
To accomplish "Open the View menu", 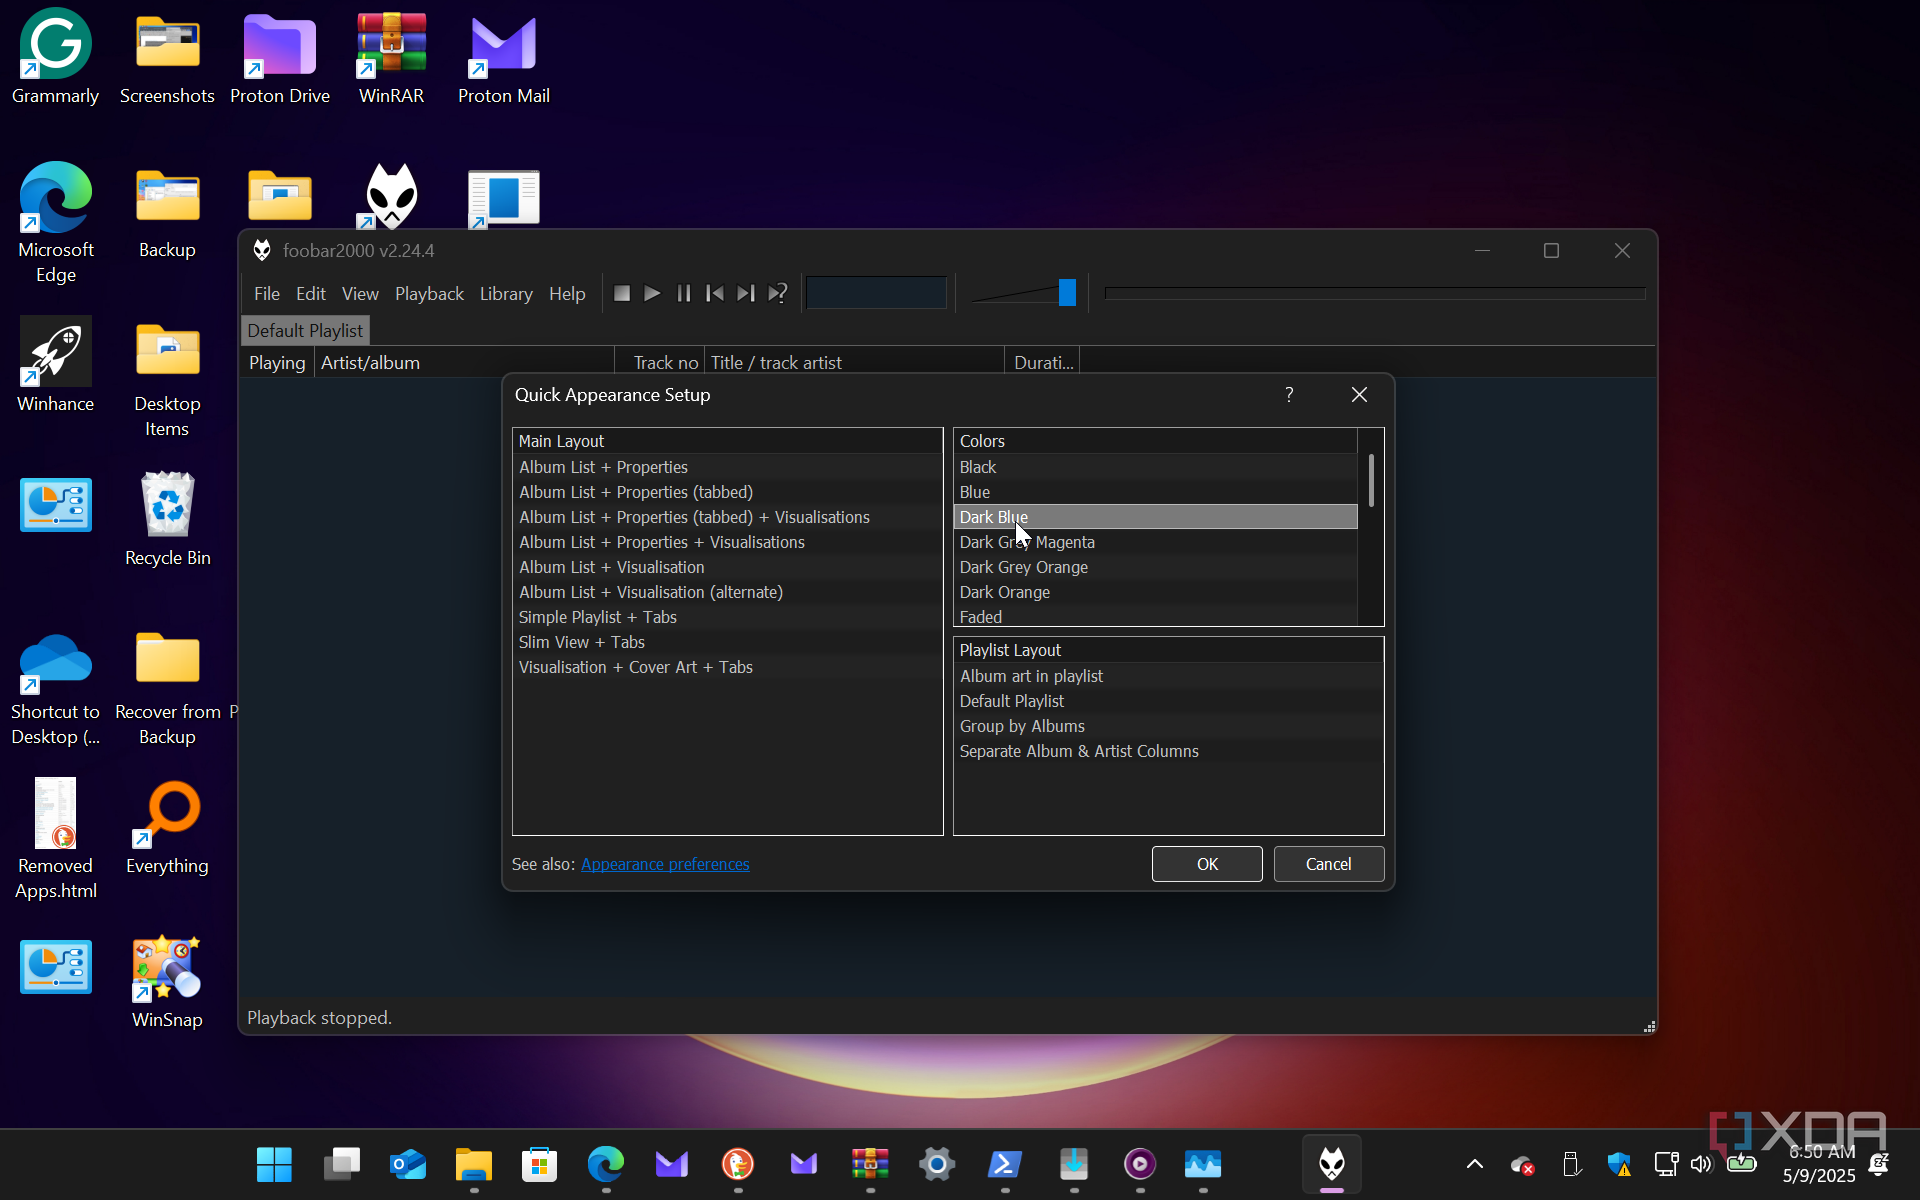I will point(360,293).
